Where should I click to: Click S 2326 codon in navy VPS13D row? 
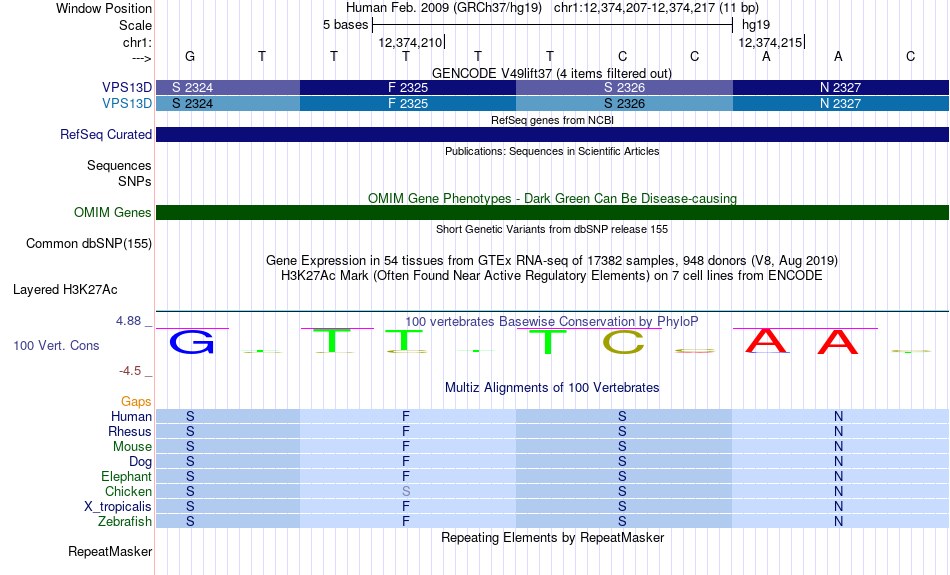coord(624,87)
